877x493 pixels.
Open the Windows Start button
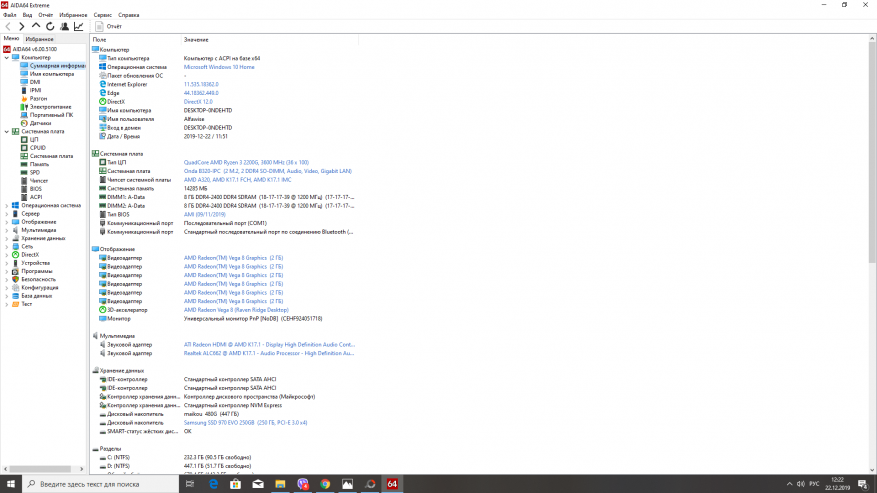11,484
